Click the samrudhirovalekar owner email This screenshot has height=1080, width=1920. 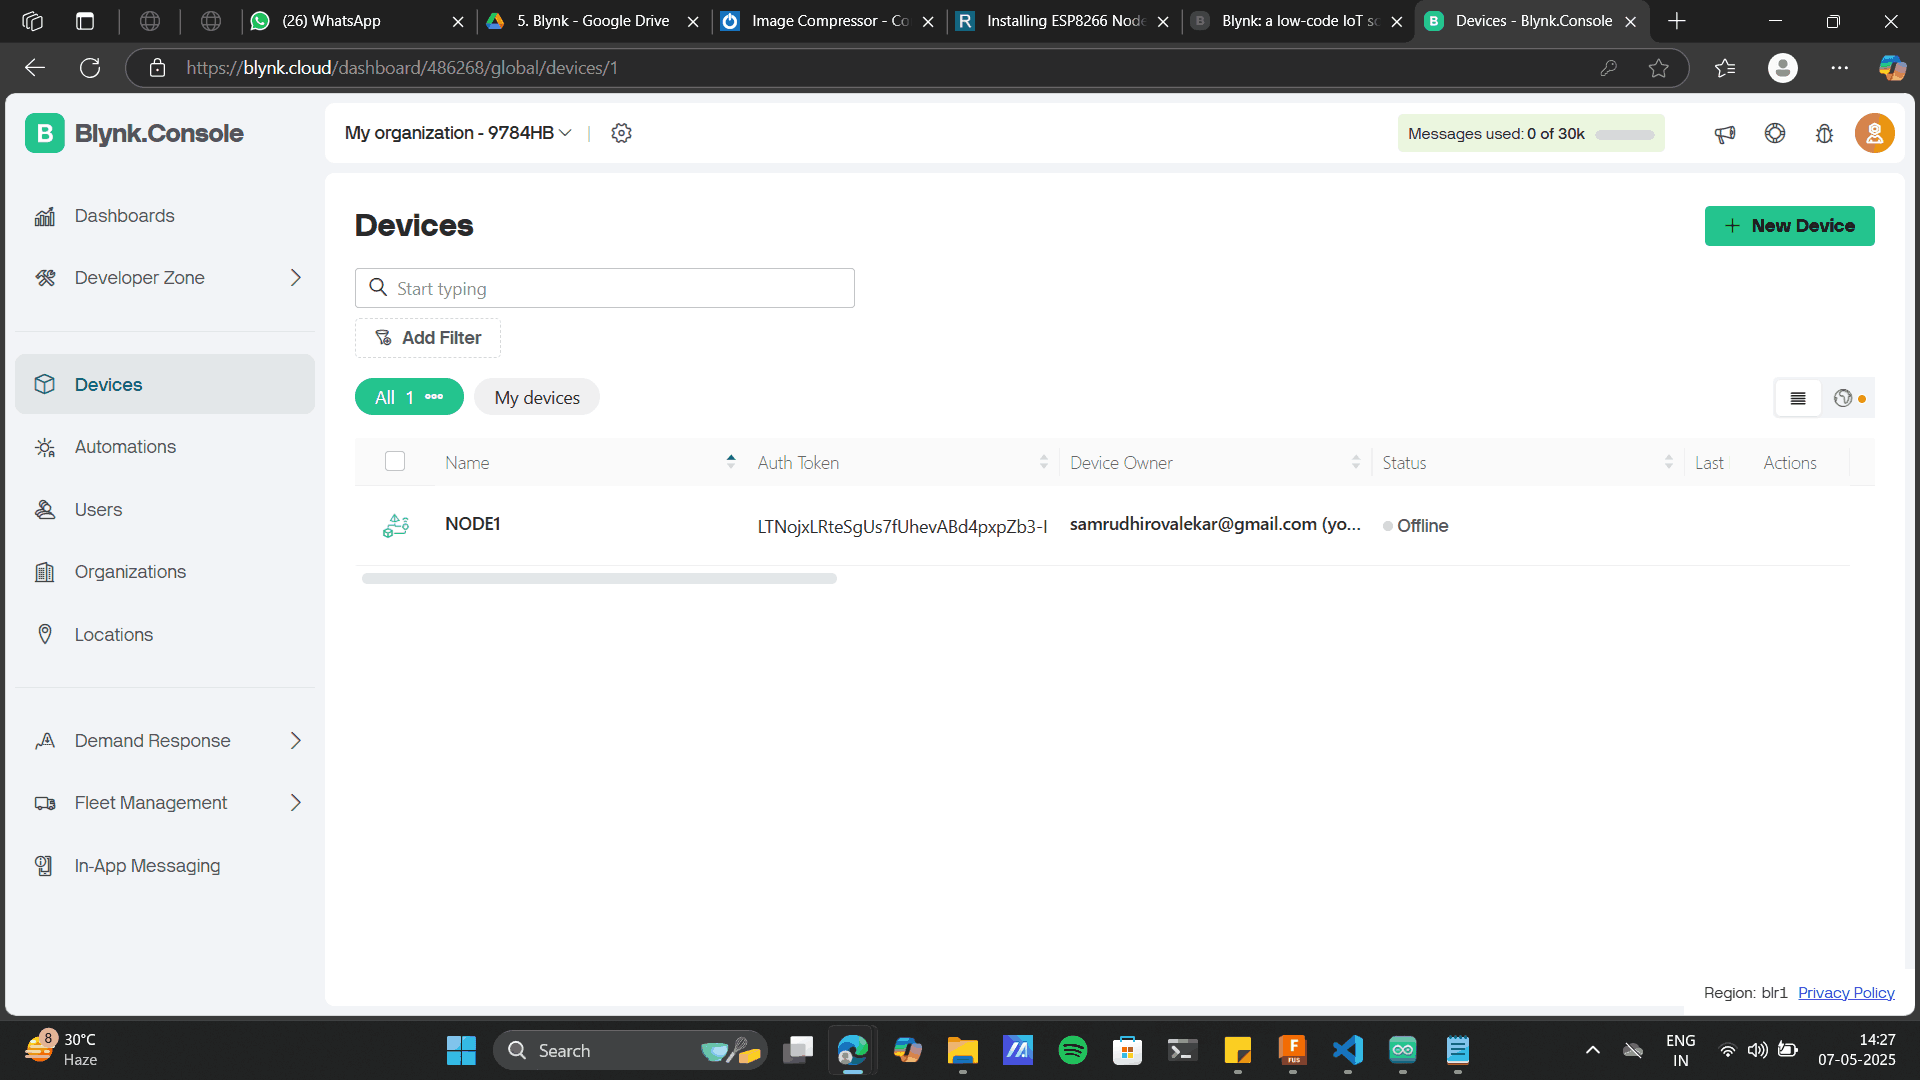1215,524
